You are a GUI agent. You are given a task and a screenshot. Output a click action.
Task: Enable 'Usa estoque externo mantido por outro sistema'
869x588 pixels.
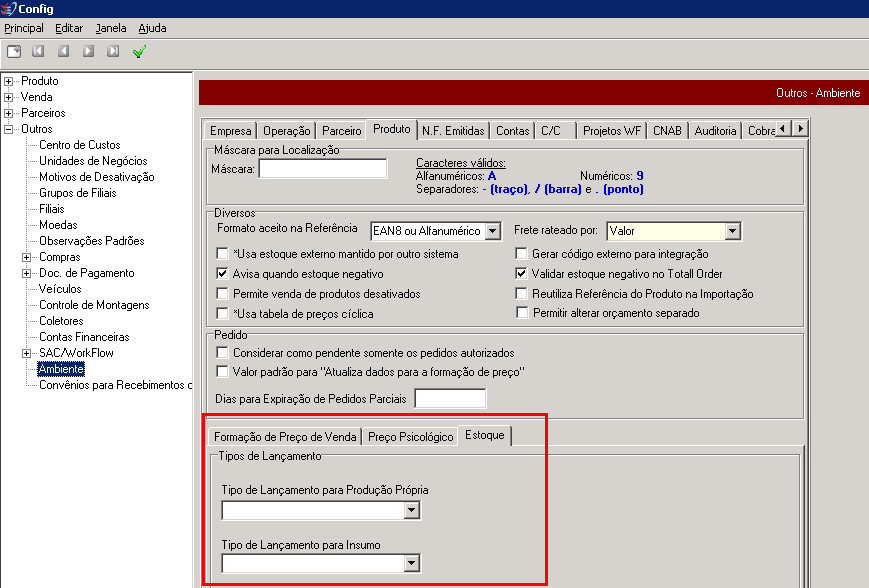click(222, 254)
